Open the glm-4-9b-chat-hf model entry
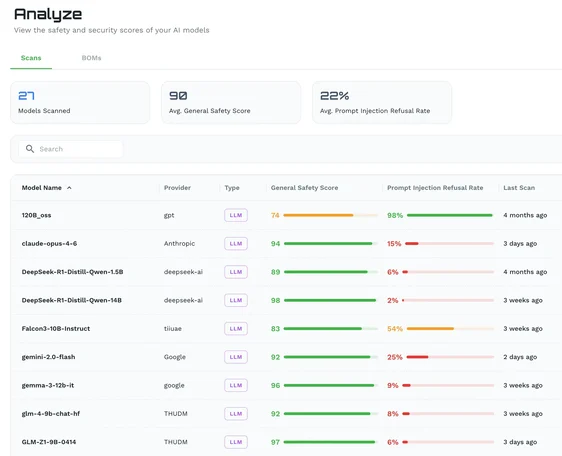This screenshot has height=456, width=562. [x=51, y=414]
